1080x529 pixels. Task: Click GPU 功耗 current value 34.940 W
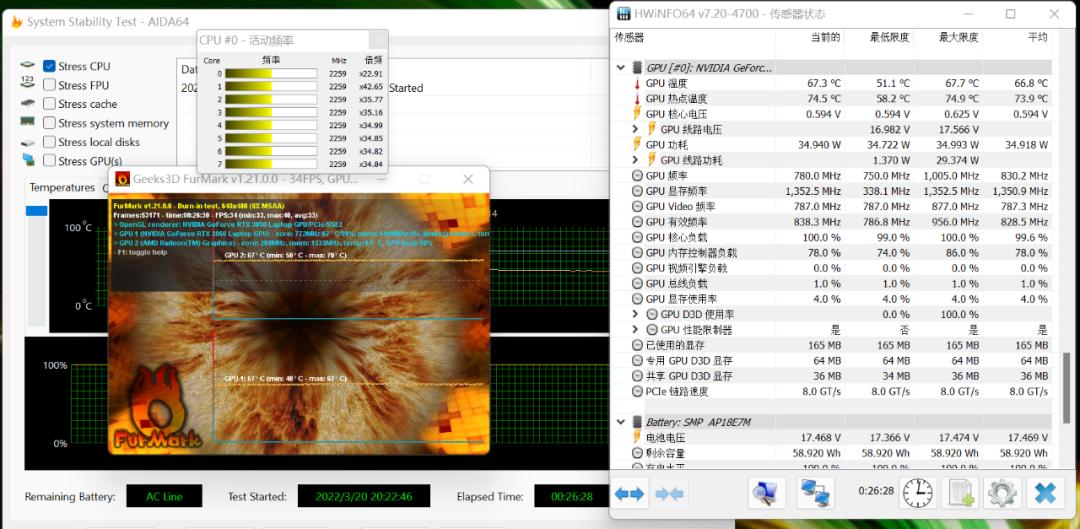[x=820, y=145]
